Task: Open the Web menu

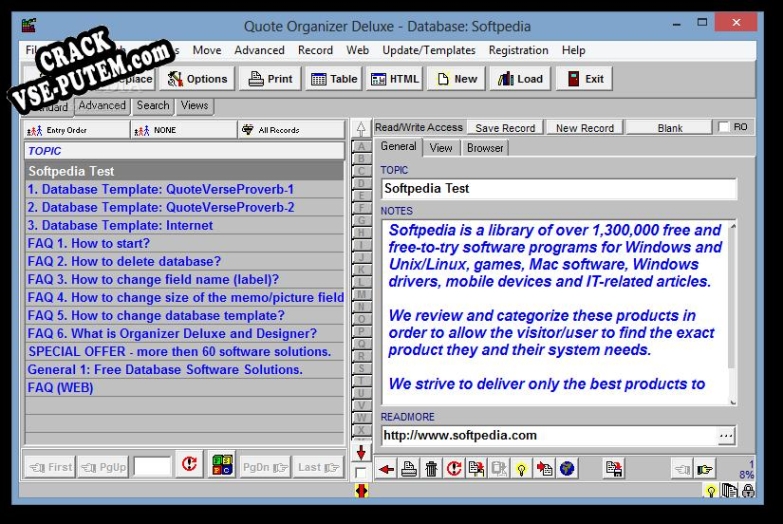Action: click(x=358, y=50)
